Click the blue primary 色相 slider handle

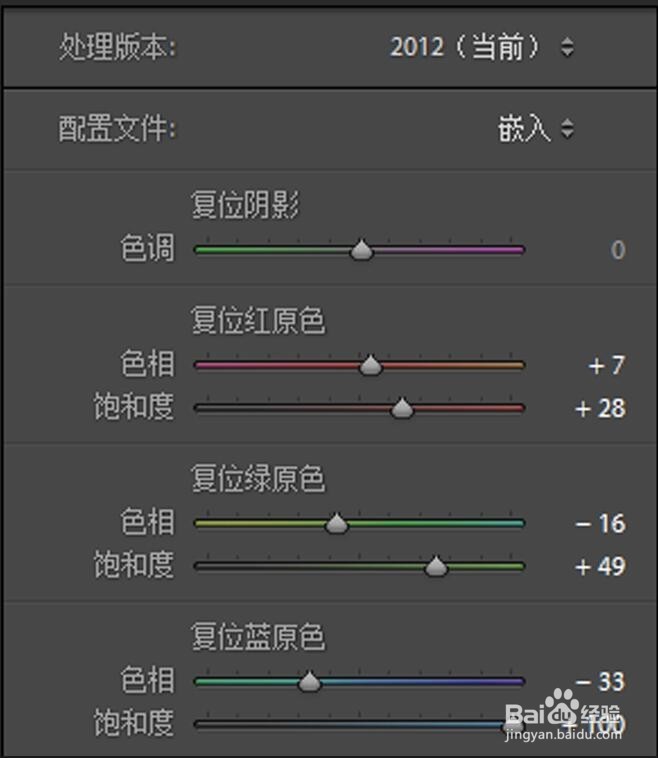point(310,682)
